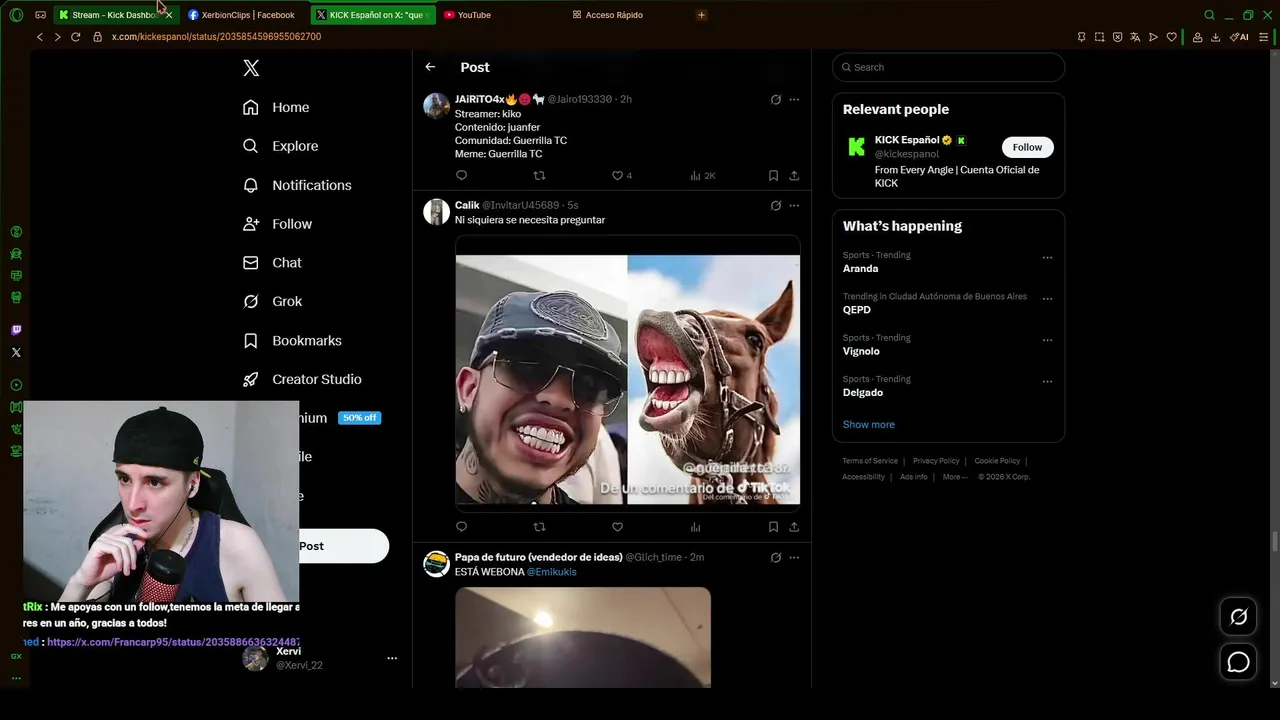Open more options for Aranda trend
1280x720 pixels.
coord(1047,257)
